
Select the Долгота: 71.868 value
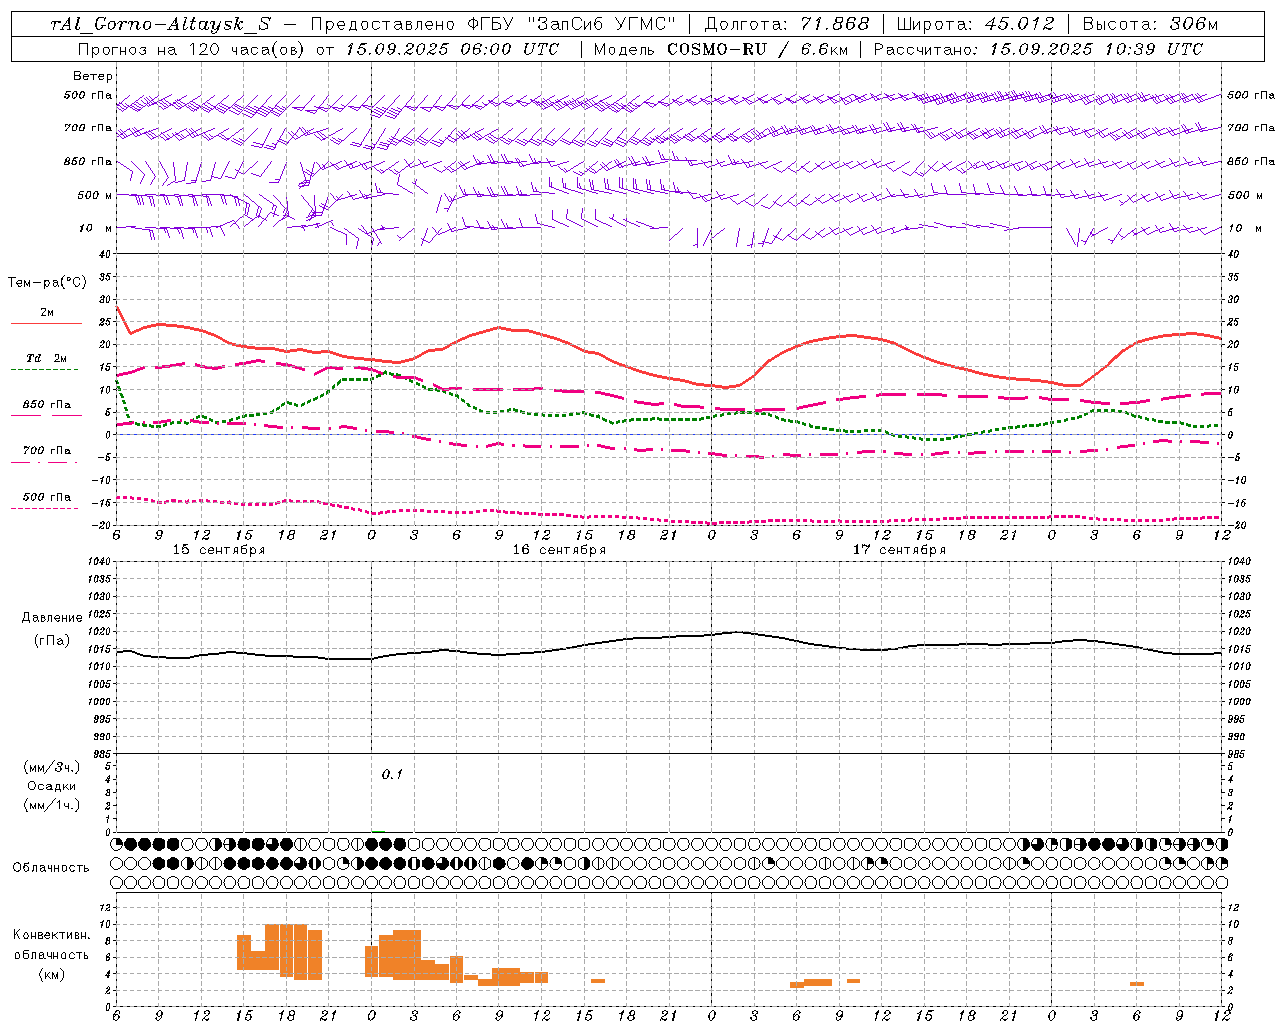pos(787,24)
